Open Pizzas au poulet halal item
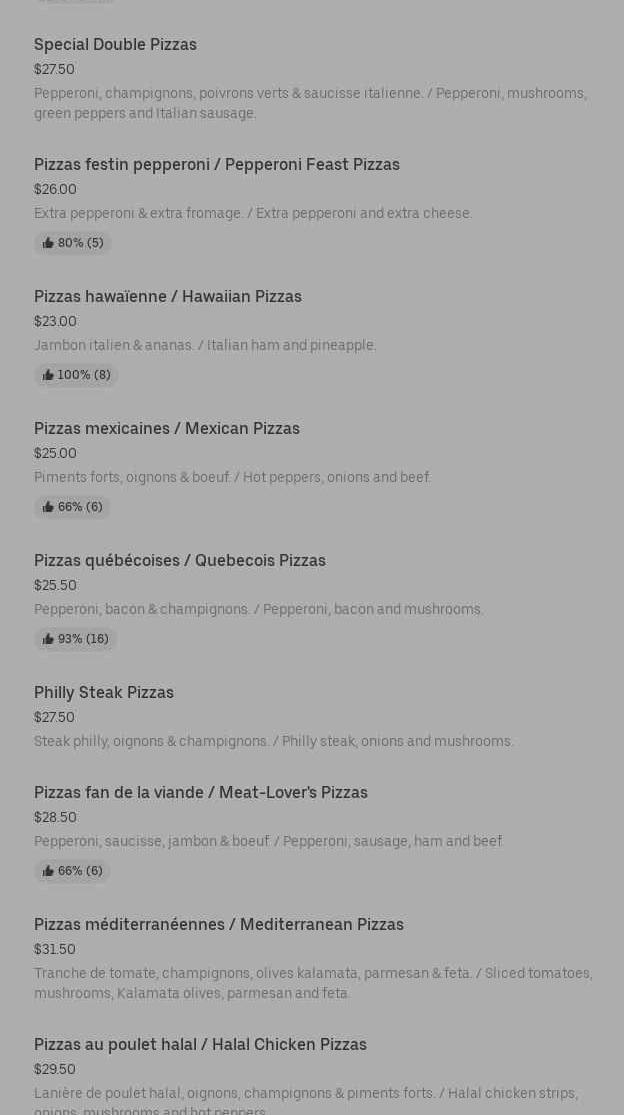 tap(200, 1044)
